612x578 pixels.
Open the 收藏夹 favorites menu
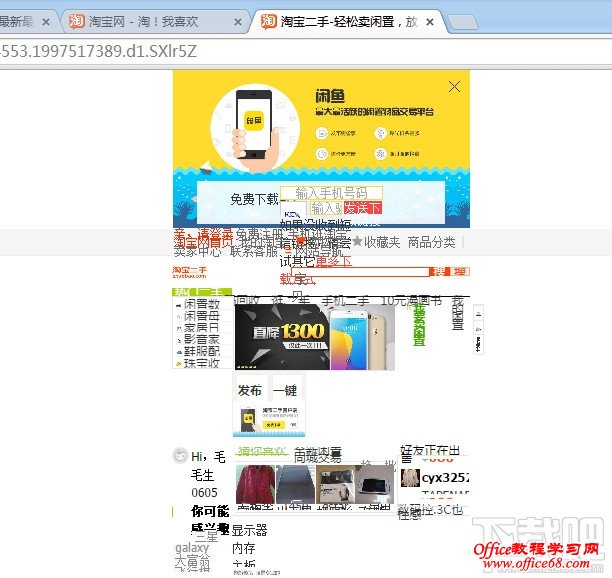(377, 242)
